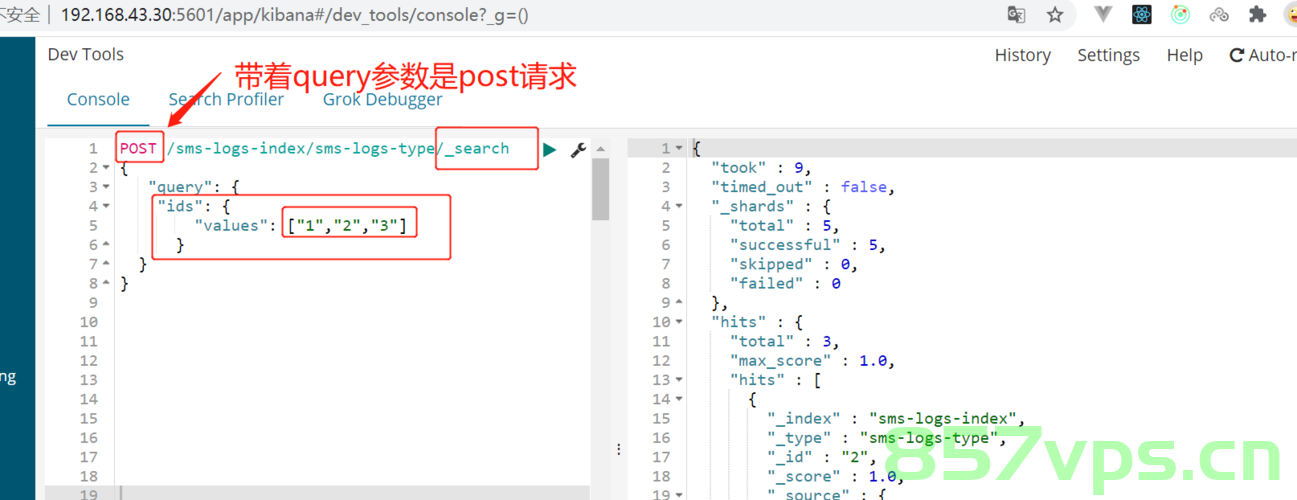Viewport: 1297px width, 500px height.
Task: Click fold marker at request line 7
Action: (107, 264)
